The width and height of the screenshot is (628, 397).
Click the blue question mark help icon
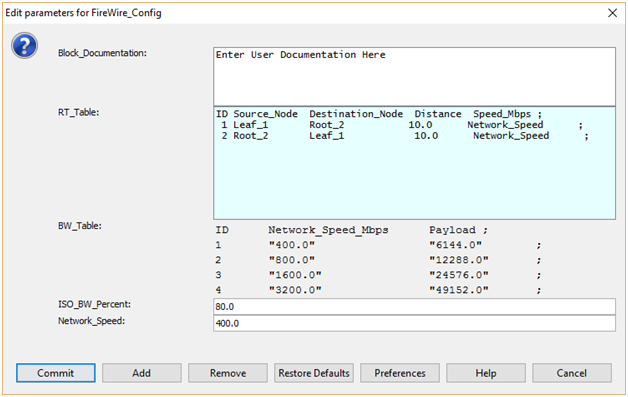point(24,46)
